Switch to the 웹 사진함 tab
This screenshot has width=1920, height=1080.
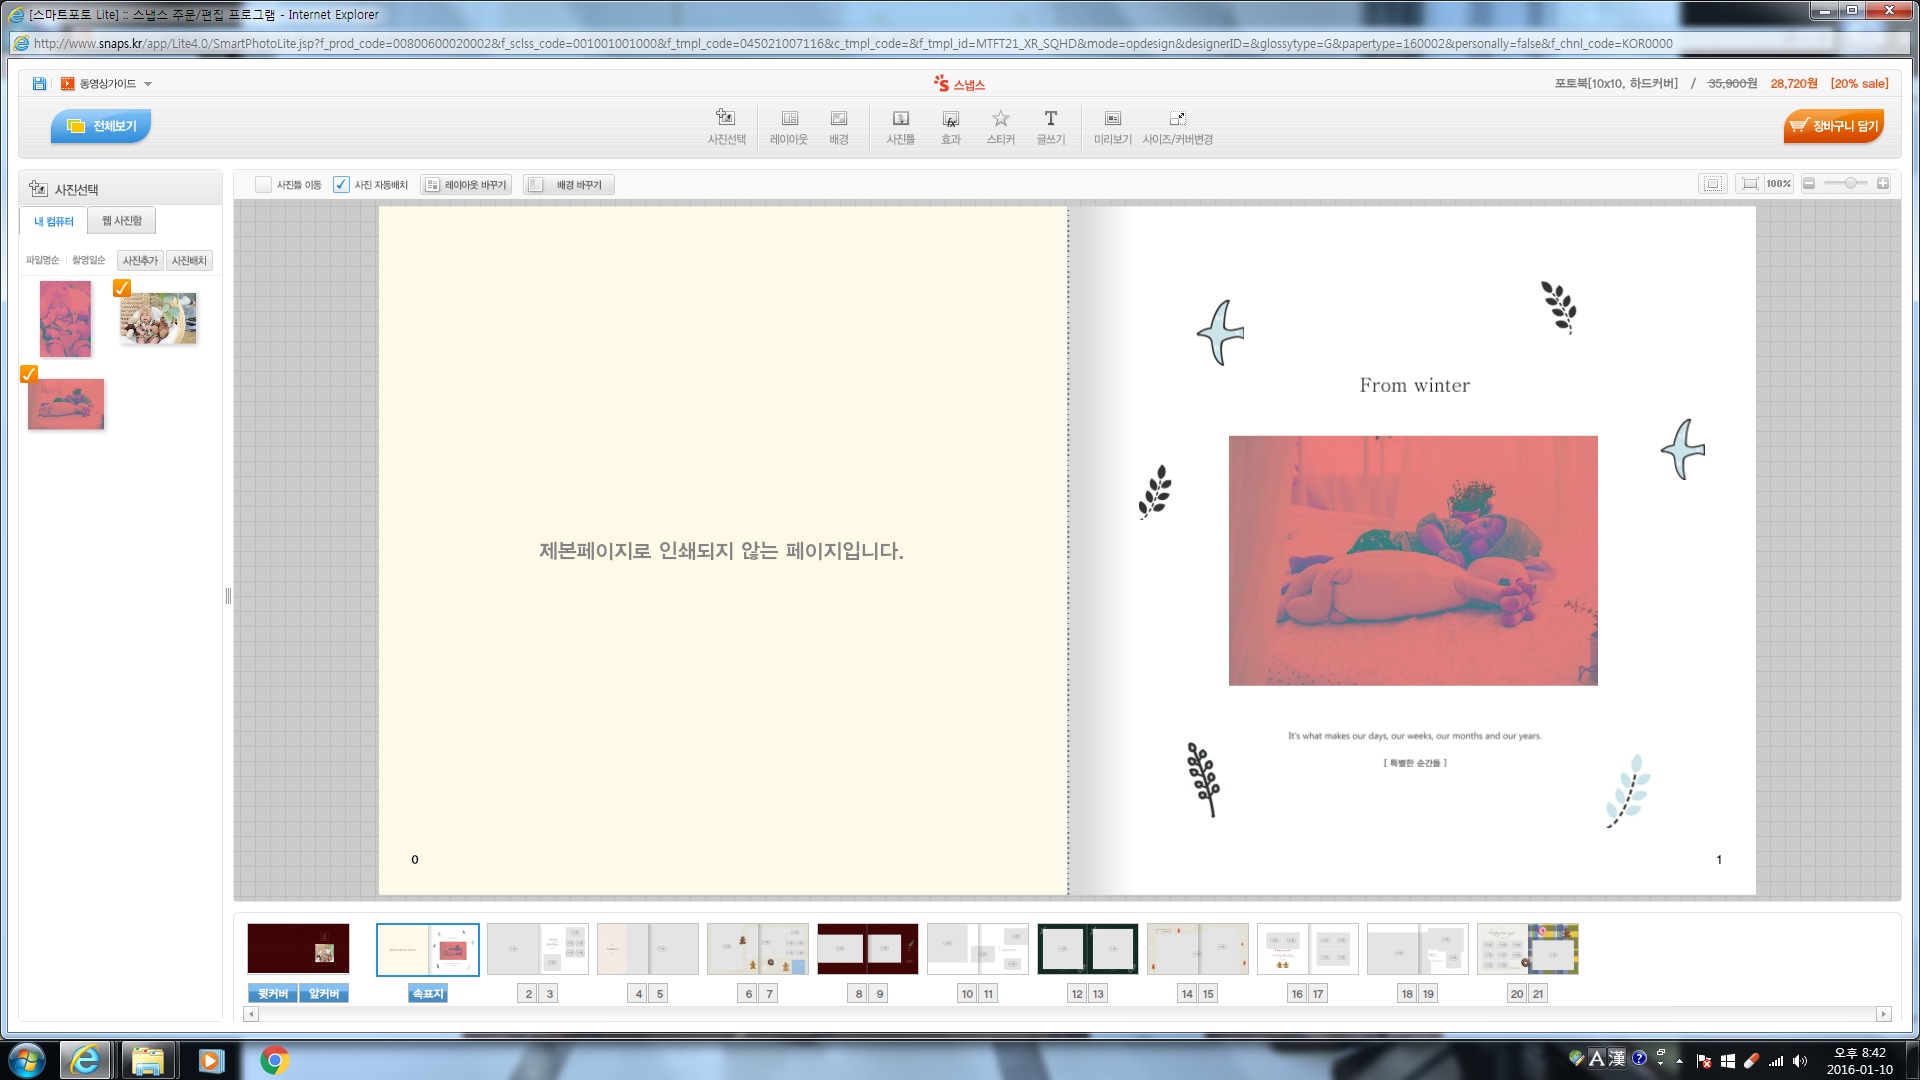[x=121, y=221]
